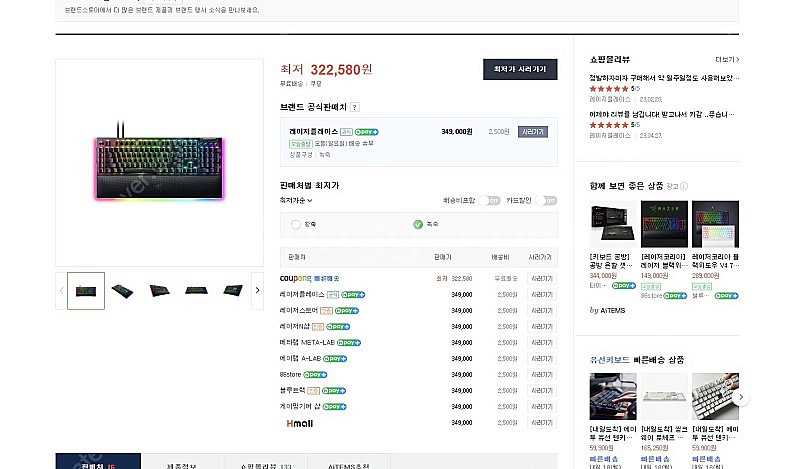Show next fast-delivery products with right chevron
The image size is (800, 469).
pyautogui.click(x=741, y=397)
